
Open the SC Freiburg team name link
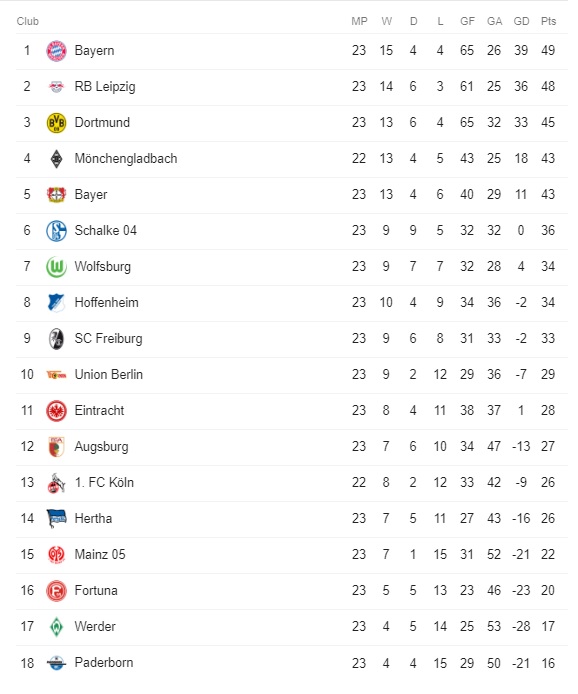[108, 339]
